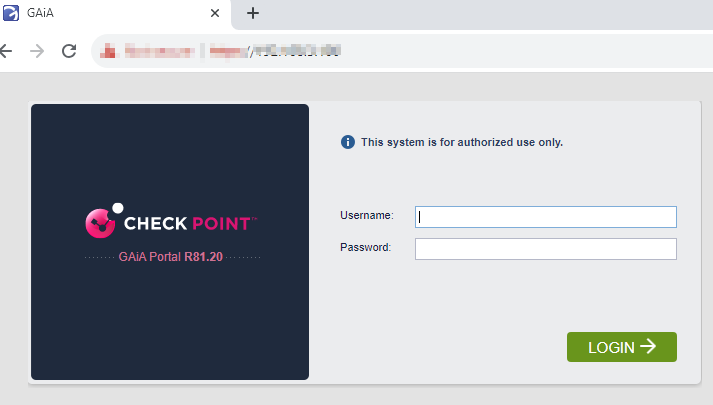Focus the Password input field
713x405 pixels.
click(x=546, y=249)
